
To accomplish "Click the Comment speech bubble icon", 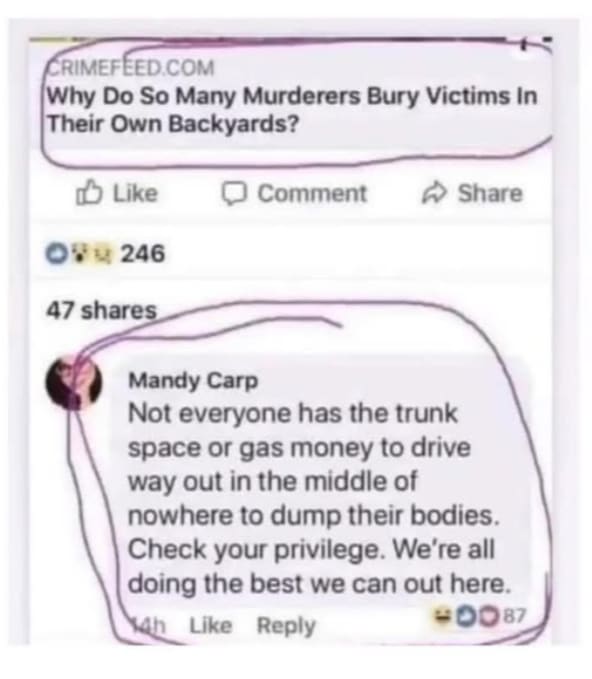I will pos(234,193).
